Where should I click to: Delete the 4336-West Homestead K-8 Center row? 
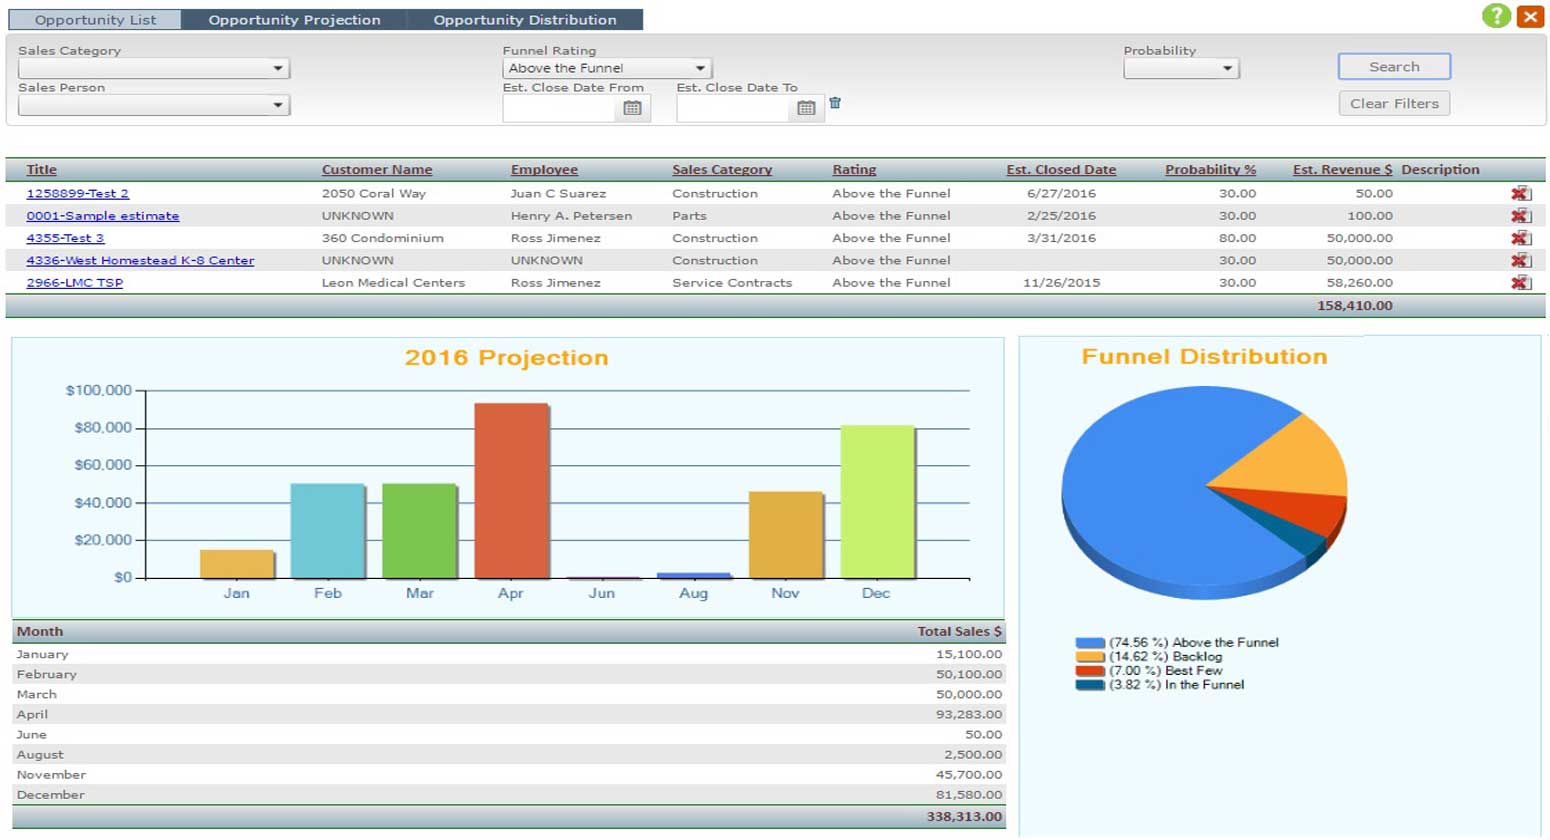1520,261
